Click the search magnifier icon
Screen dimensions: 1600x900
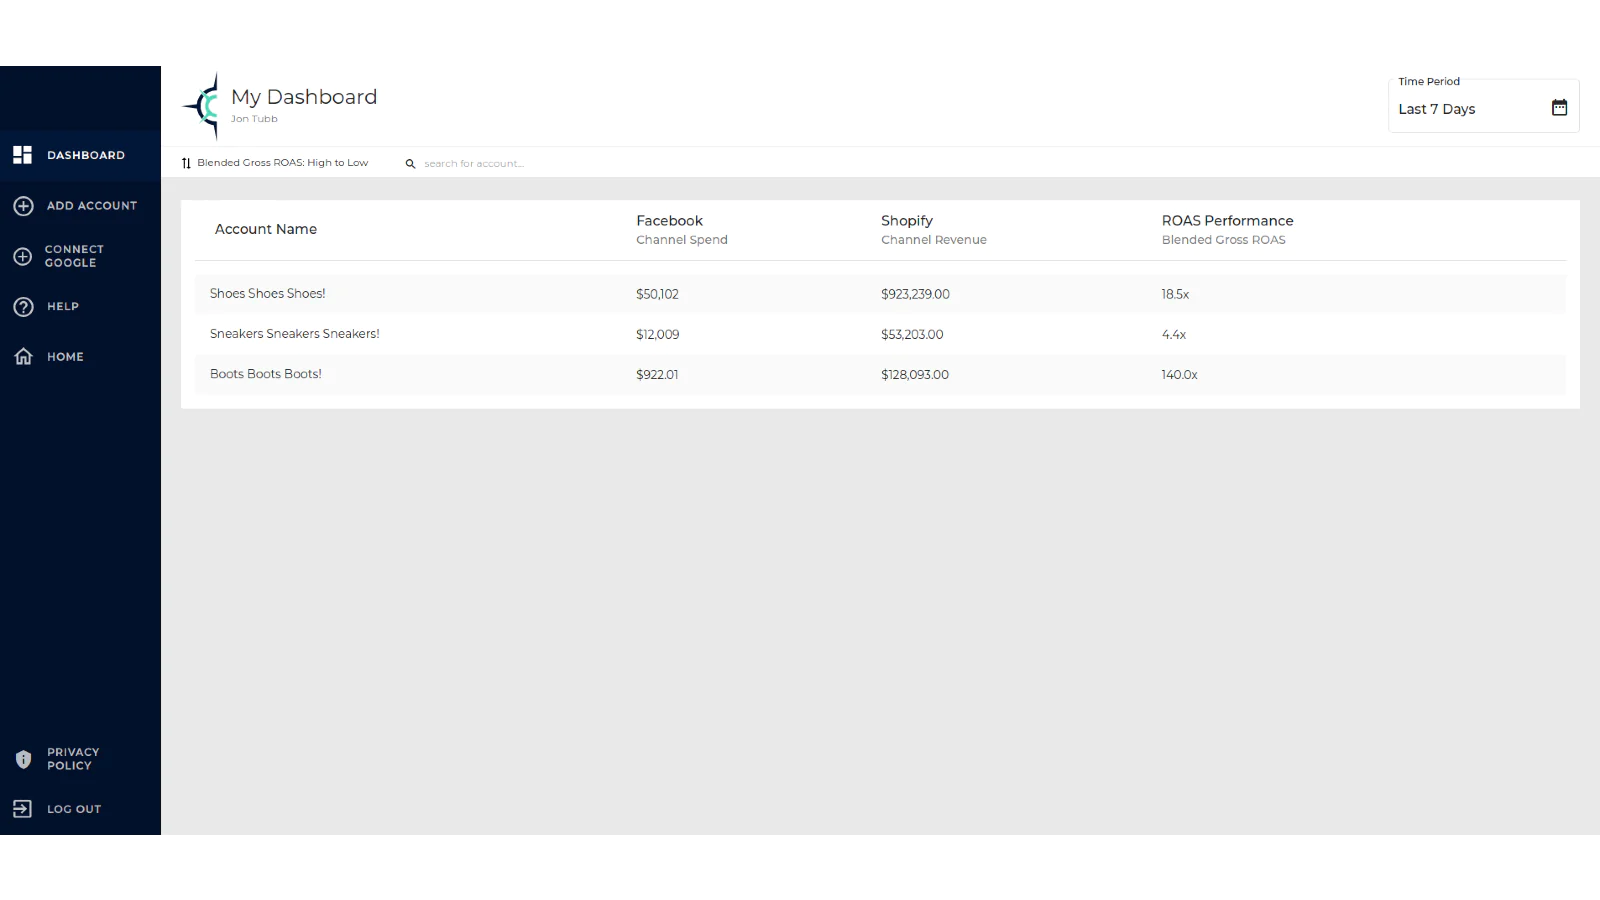click(410, 164)
